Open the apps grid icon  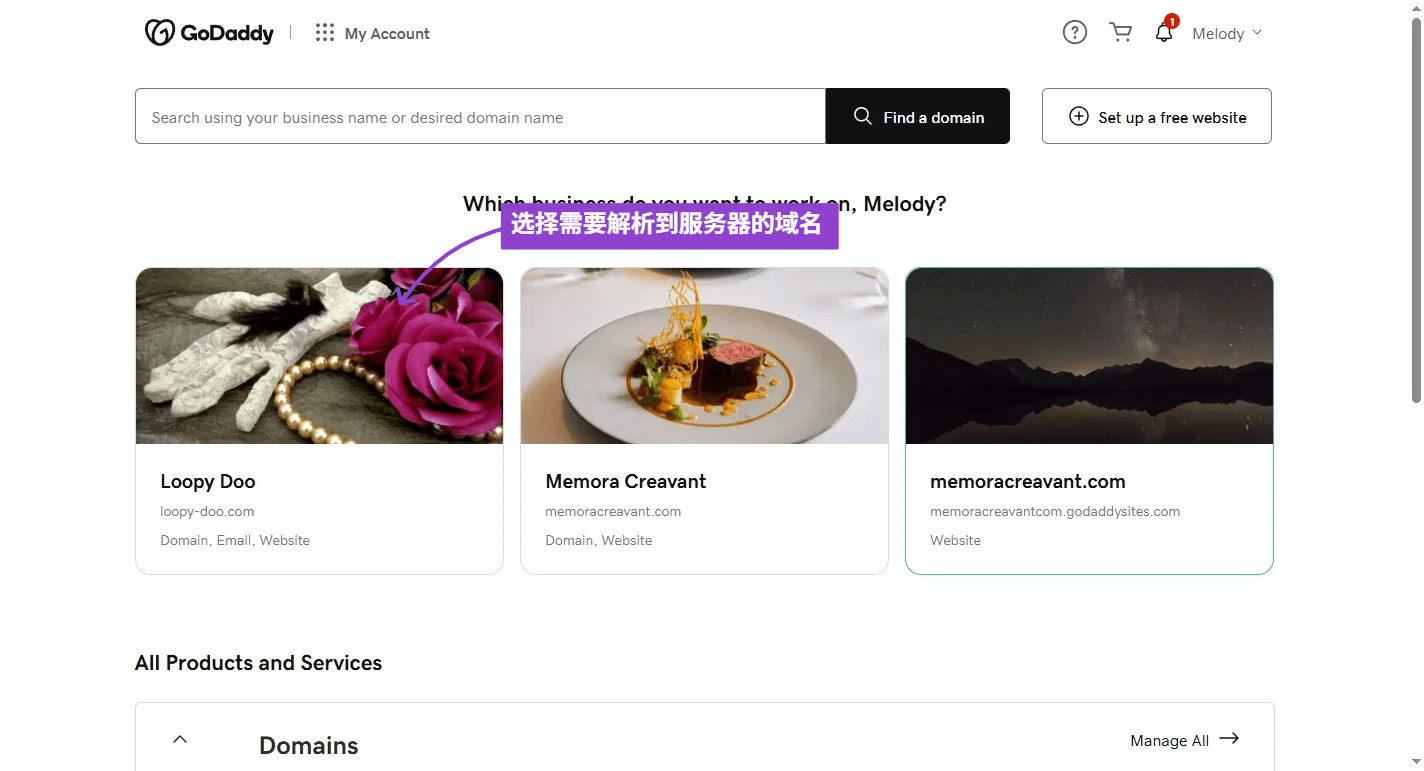click(x=324, y=33)
